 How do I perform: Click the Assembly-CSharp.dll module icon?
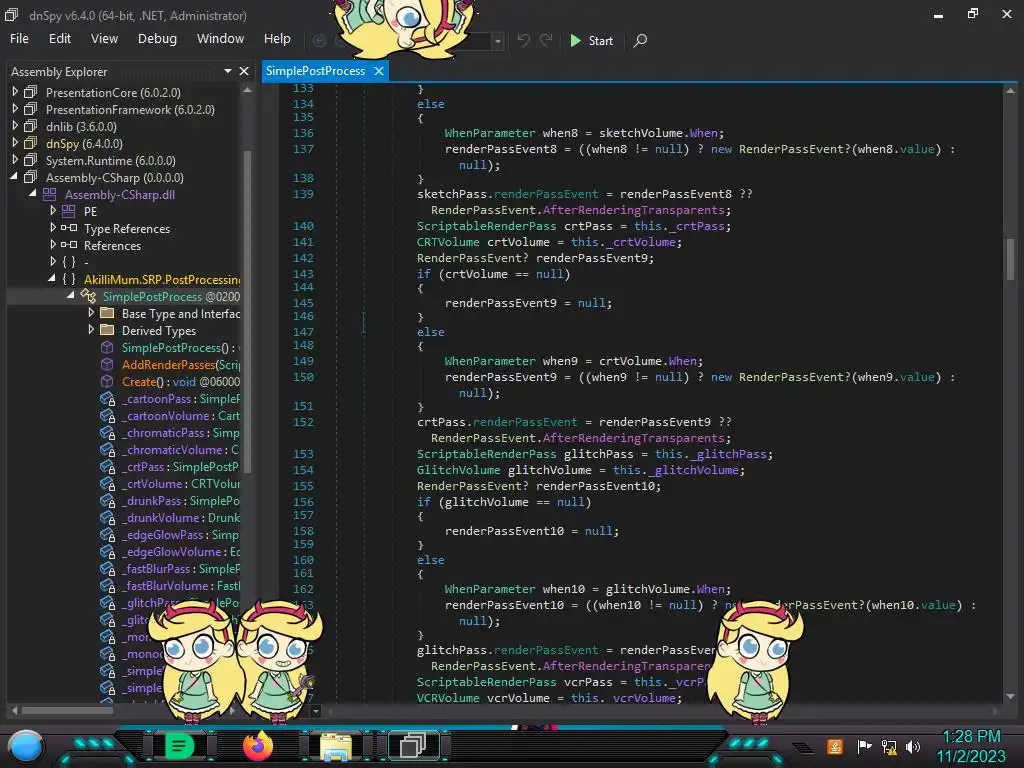(50, 194)
